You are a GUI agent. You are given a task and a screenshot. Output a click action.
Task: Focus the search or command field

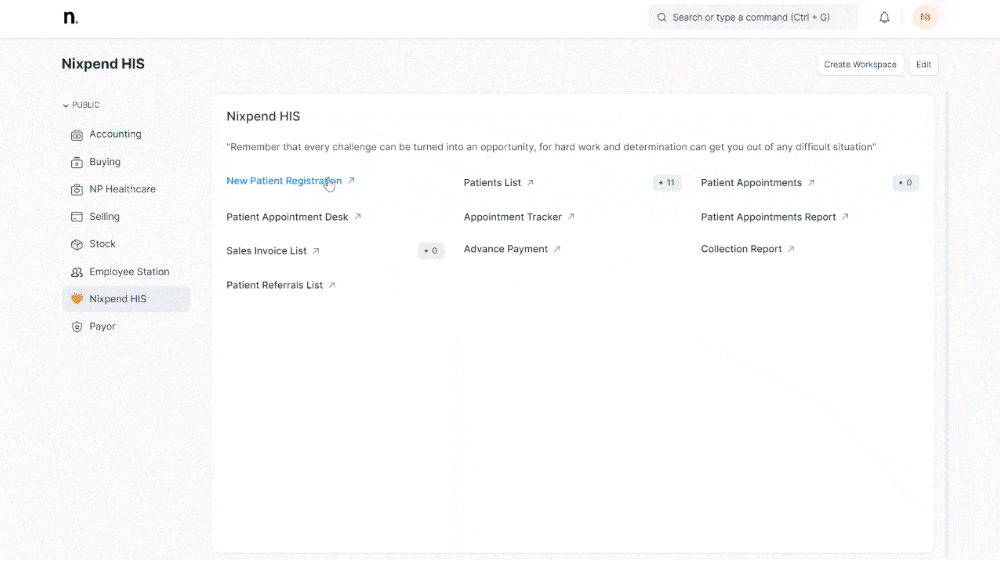[x=752, y=17]
